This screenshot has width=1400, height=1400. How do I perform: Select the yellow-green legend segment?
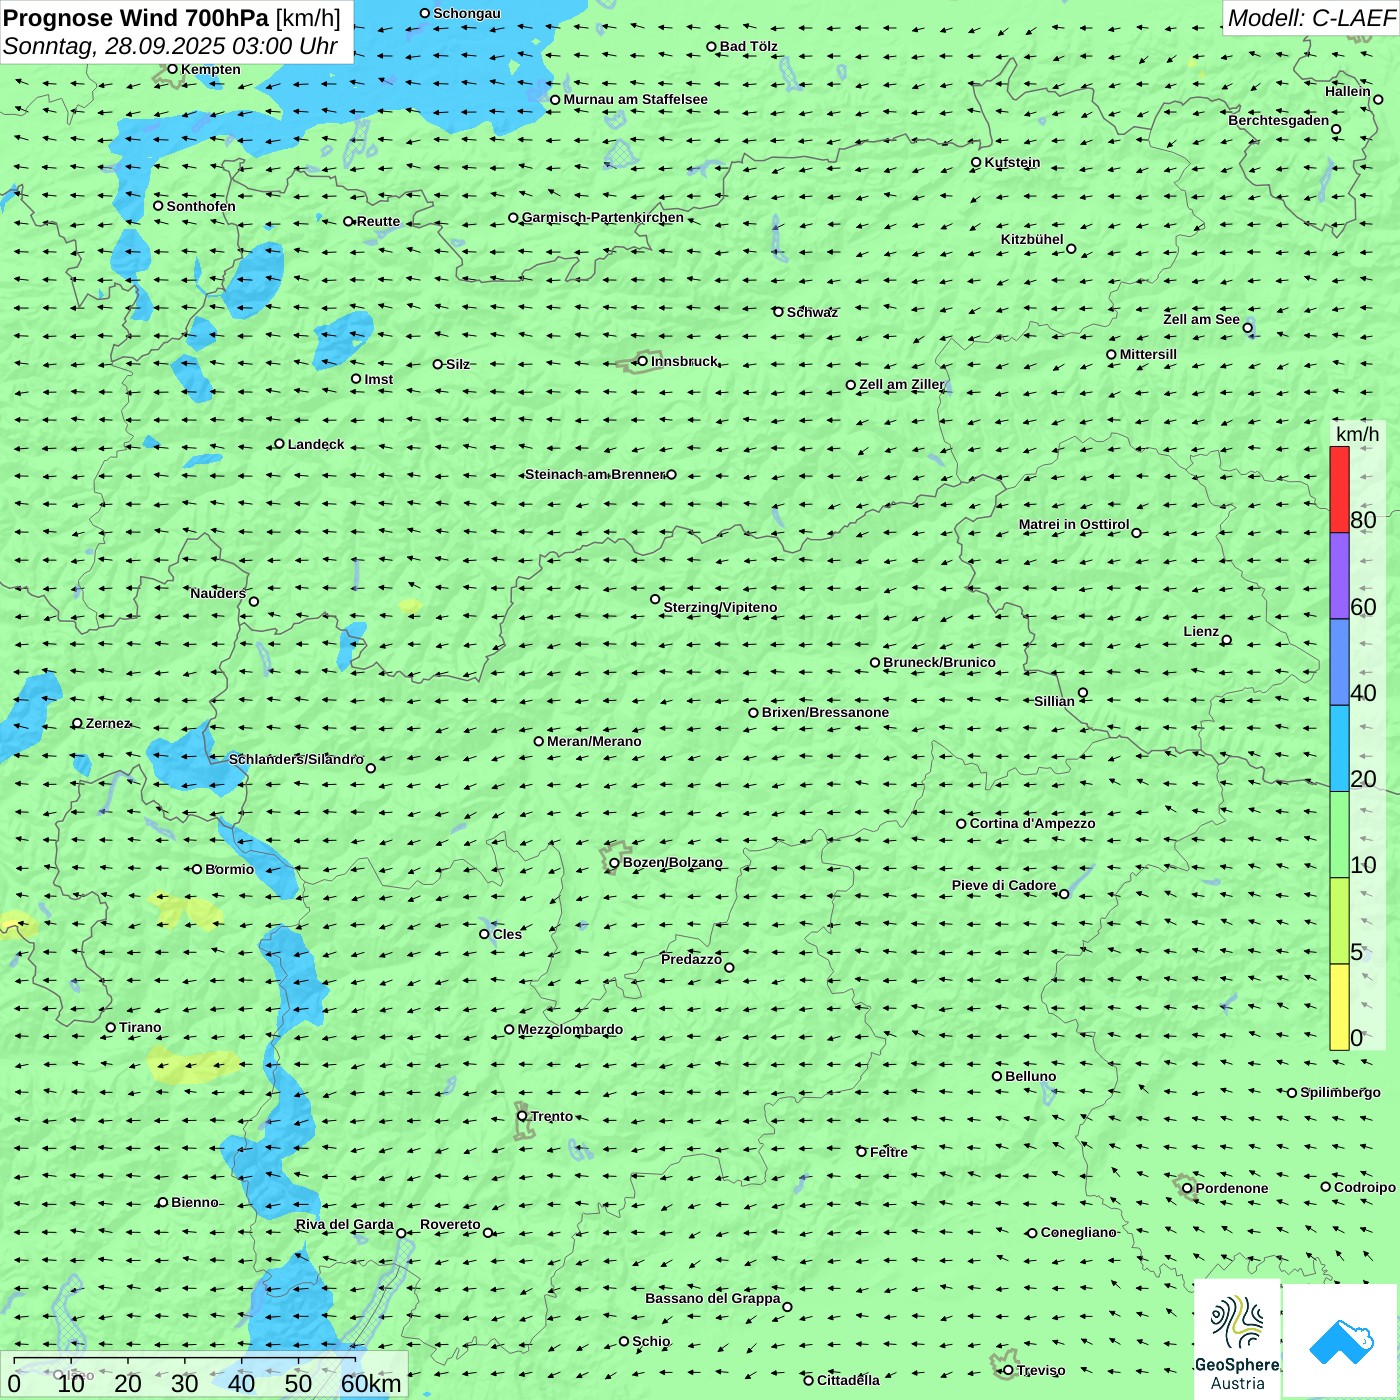click(x=1339, y=921)
